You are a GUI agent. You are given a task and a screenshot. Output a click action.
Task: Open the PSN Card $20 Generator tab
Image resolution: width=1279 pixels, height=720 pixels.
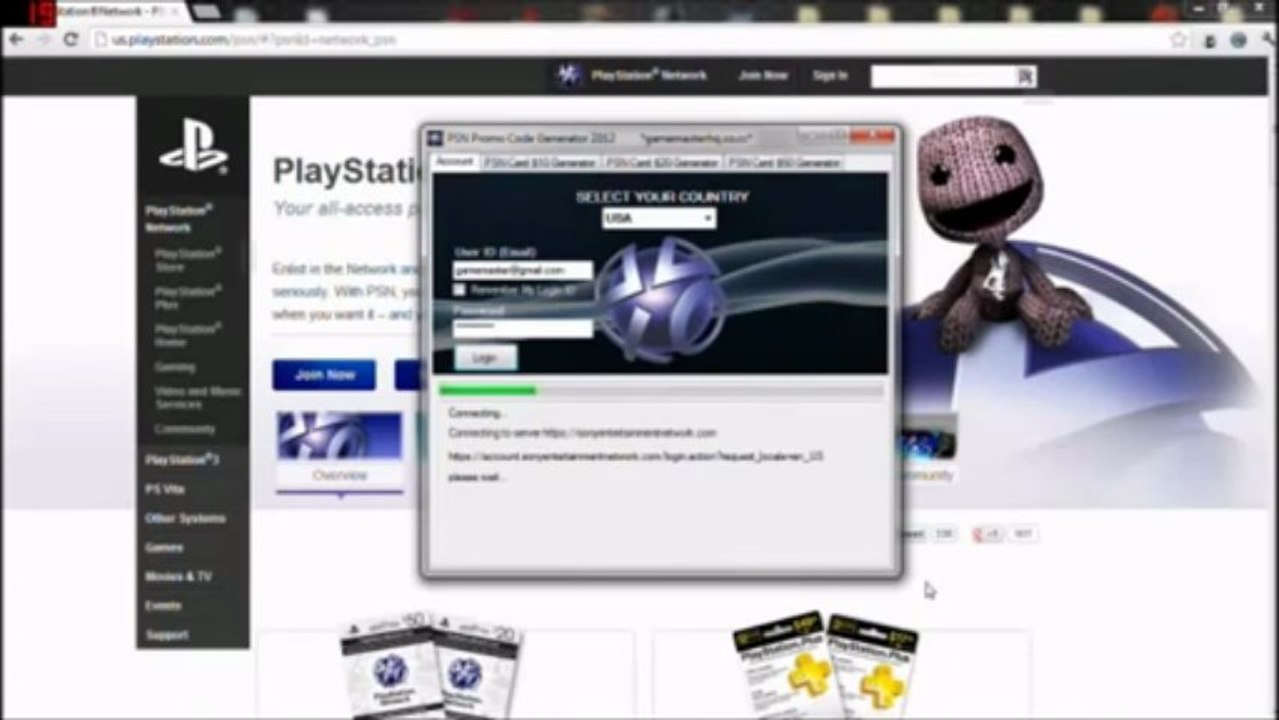[661, 162]
